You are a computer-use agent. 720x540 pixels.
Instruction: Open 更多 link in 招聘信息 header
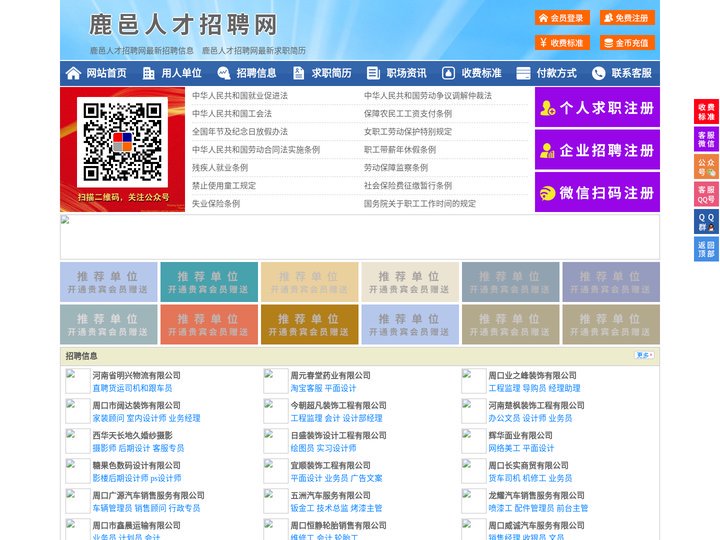pyautogui.click(x=644, y=355)
